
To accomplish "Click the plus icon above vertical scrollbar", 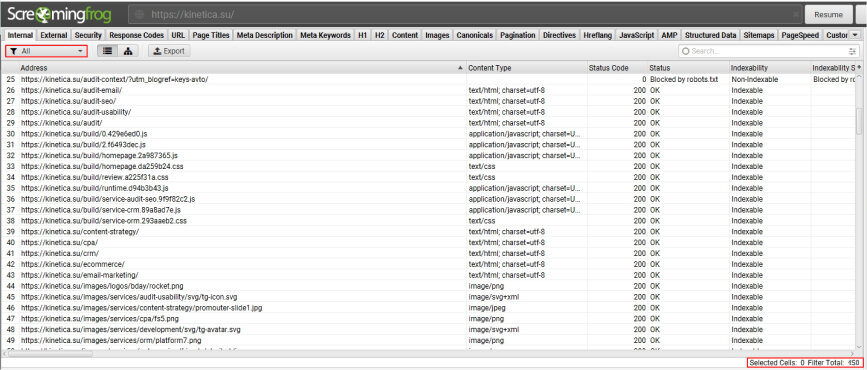I will pyautogui.click(x=859, y=67).
